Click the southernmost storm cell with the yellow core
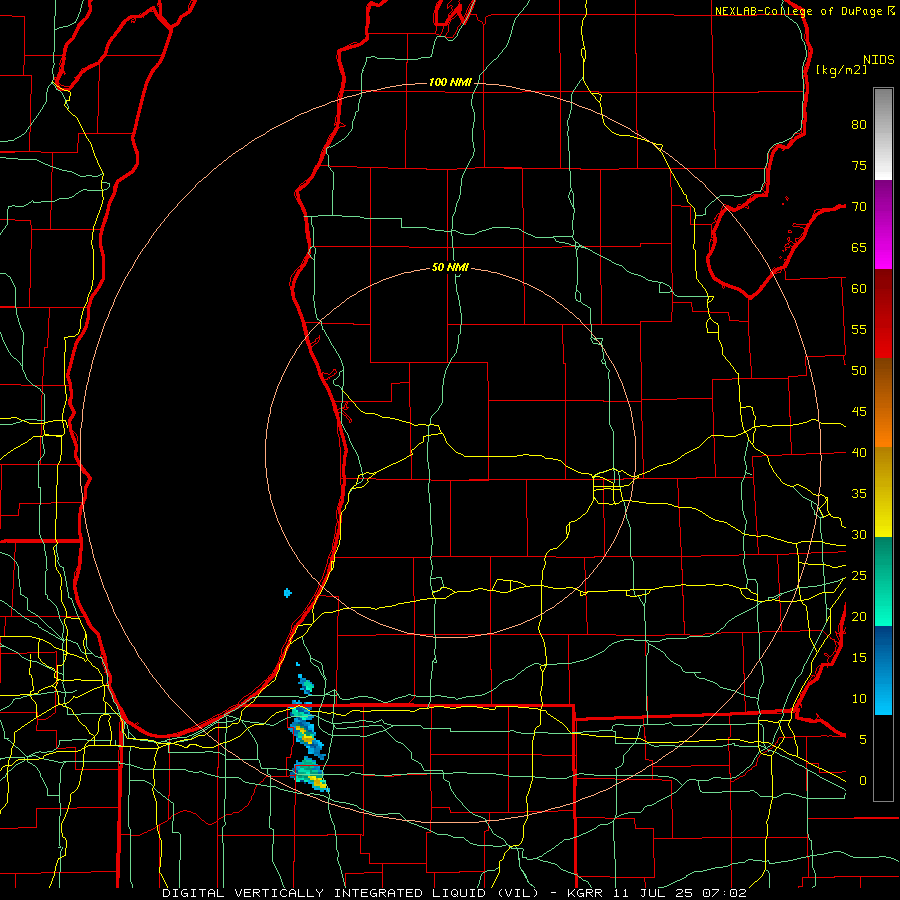This screenshot has height=900, width=900. [x=310, y=775]
